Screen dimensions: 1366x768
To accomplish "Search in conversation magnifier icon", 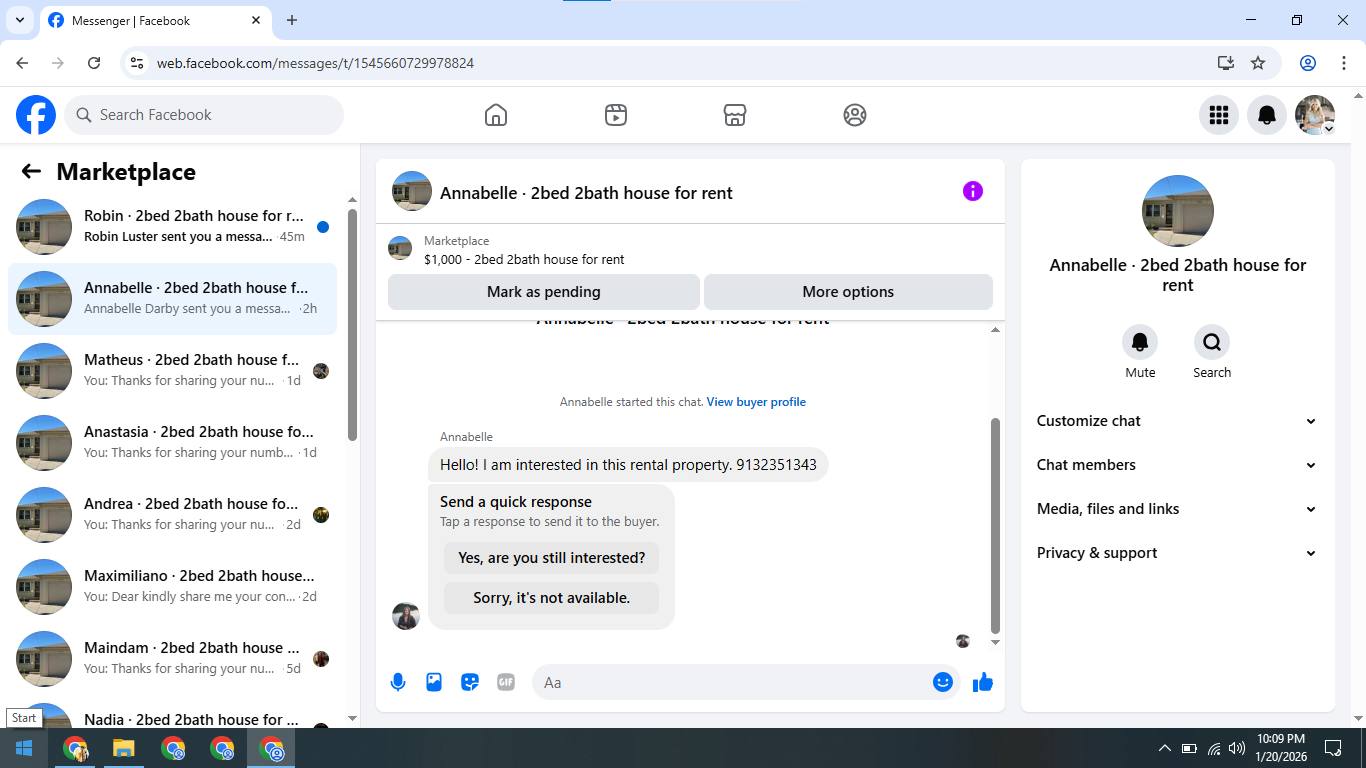I will (x=1212, y=343).
